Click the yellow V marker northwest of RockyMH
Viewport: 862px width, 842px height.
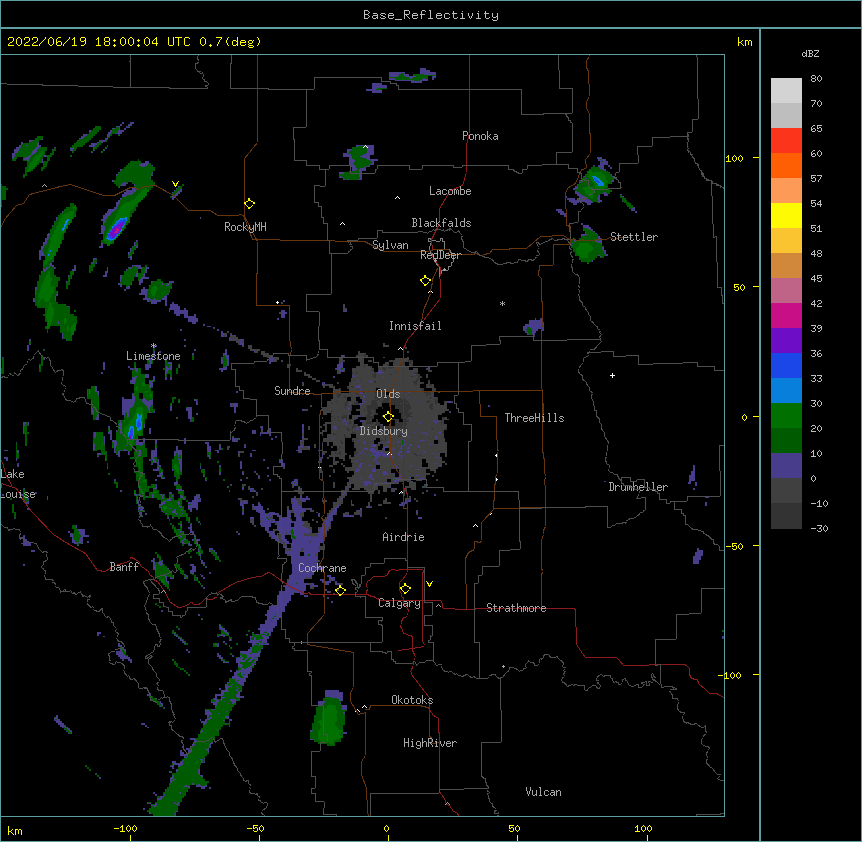[175, 184]
